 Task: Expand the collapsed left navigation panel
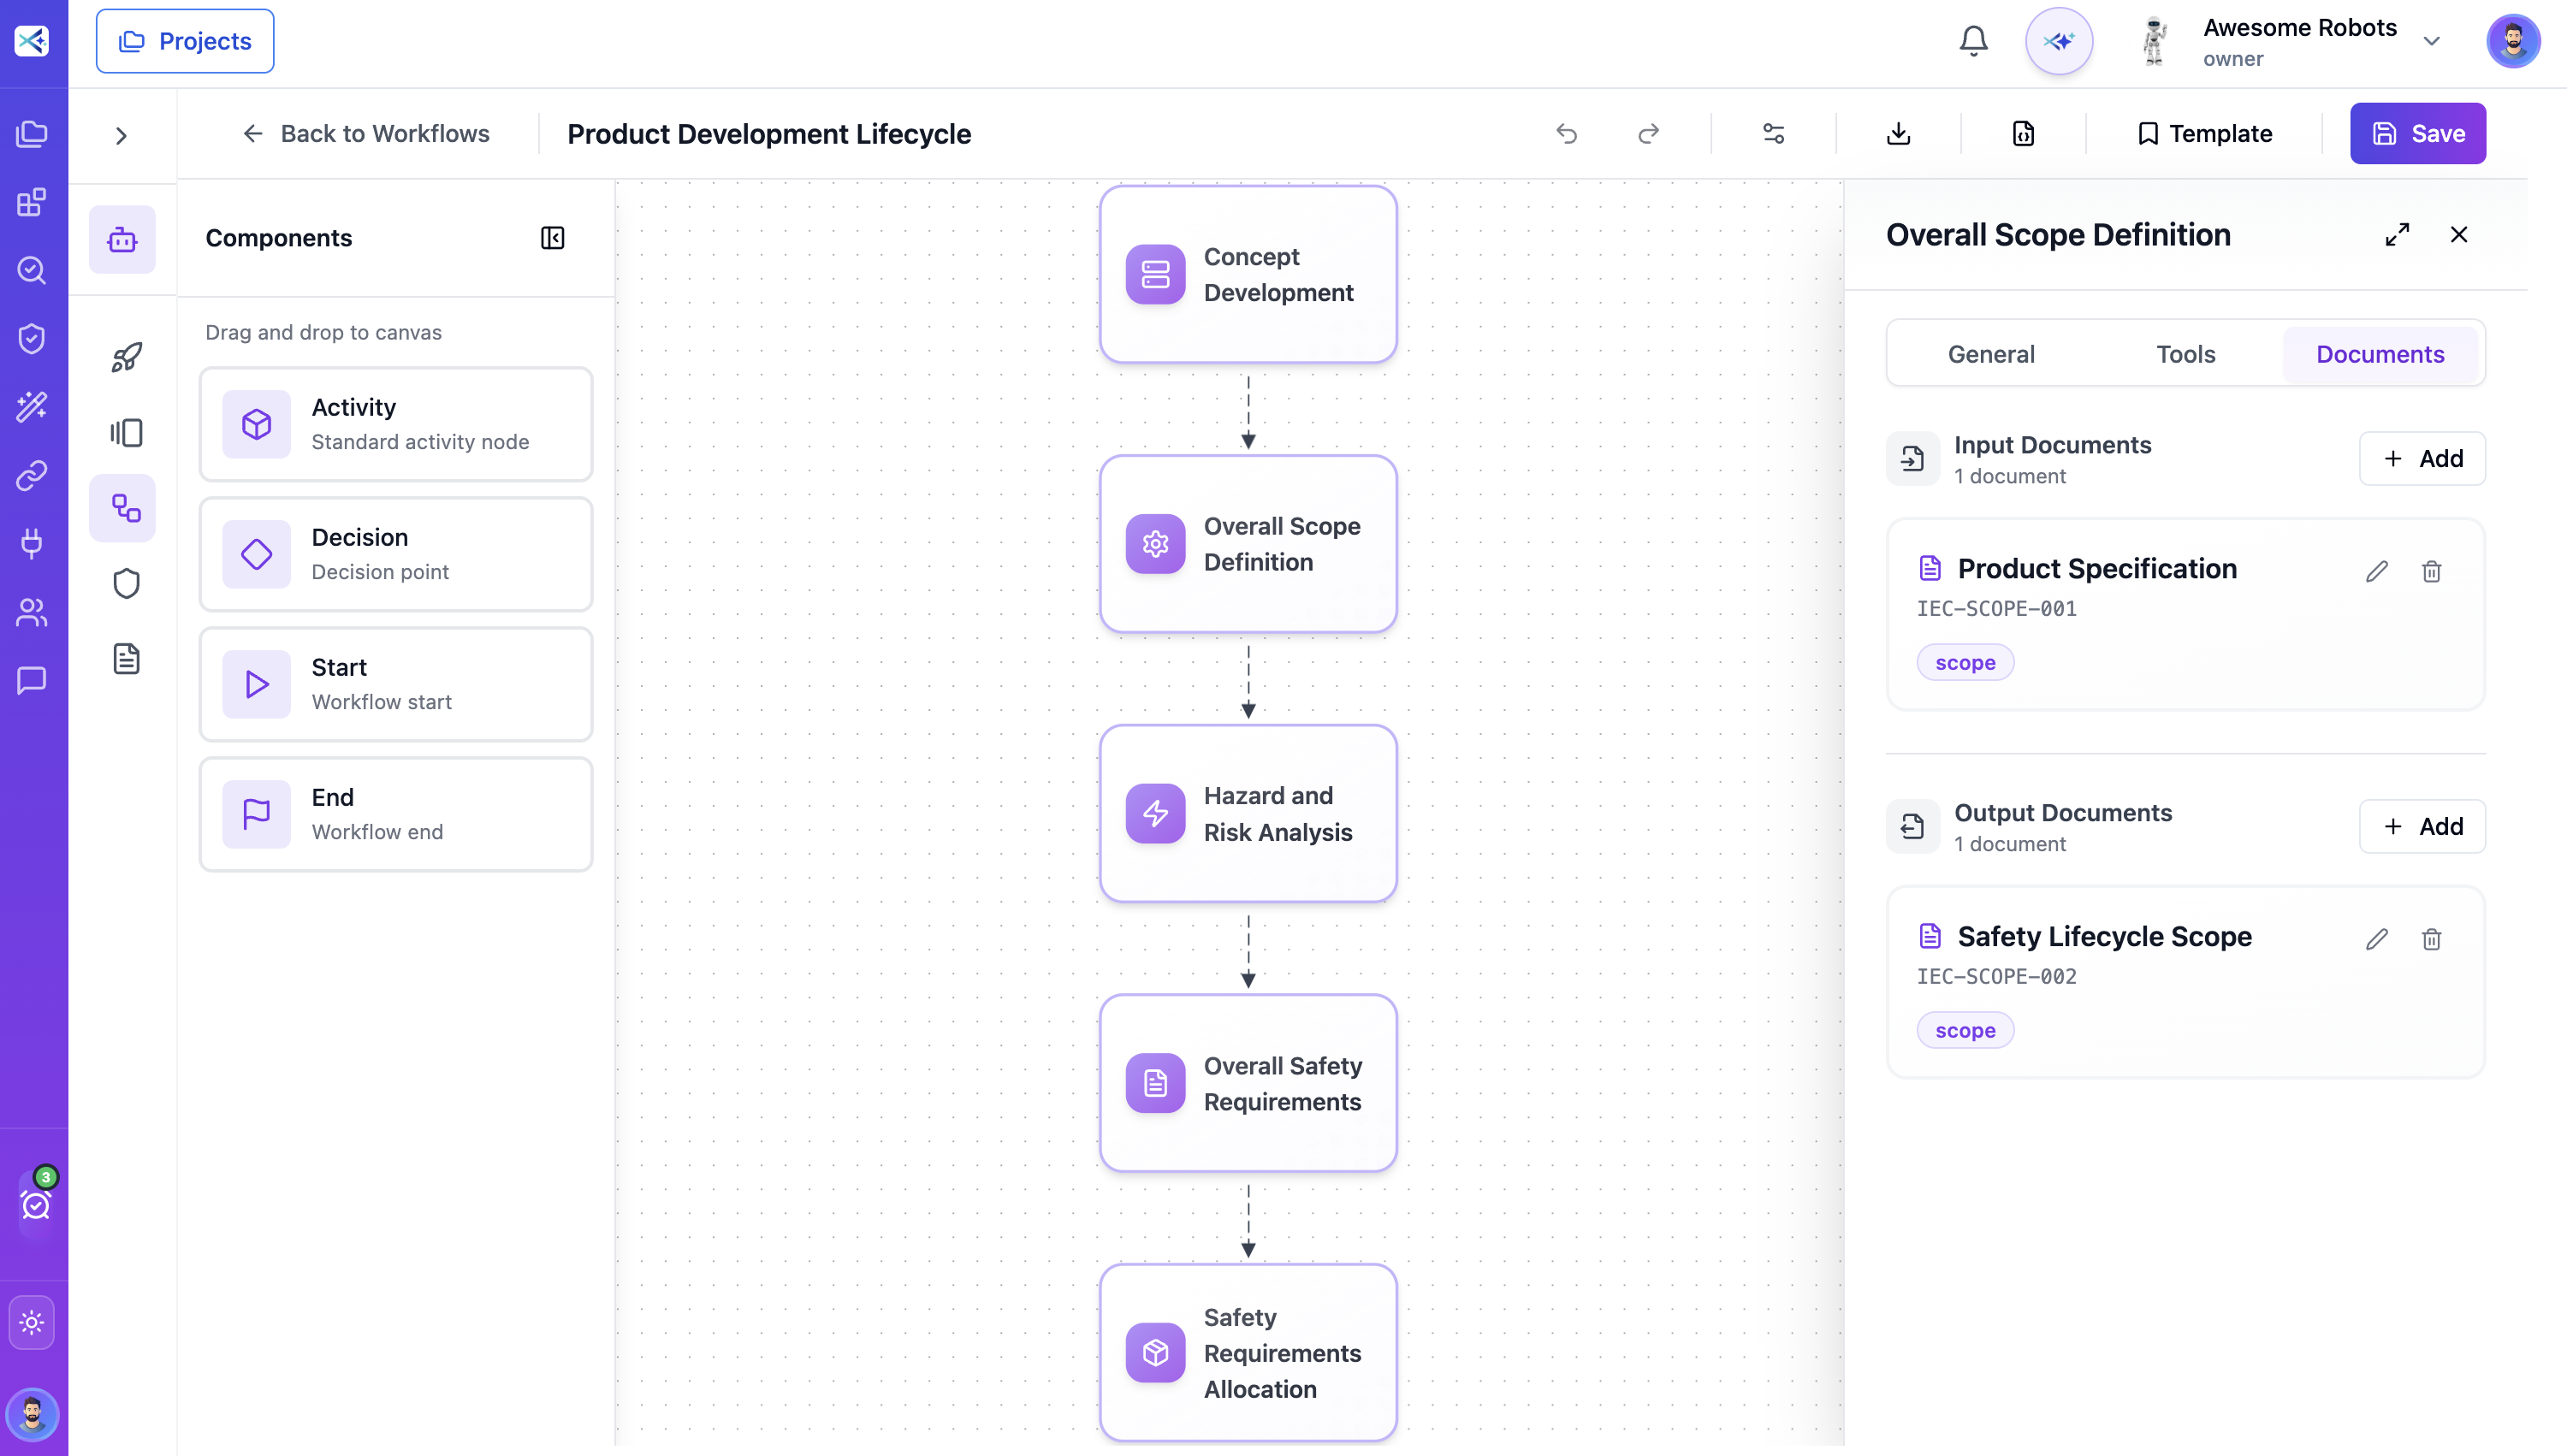click(122, 135)
